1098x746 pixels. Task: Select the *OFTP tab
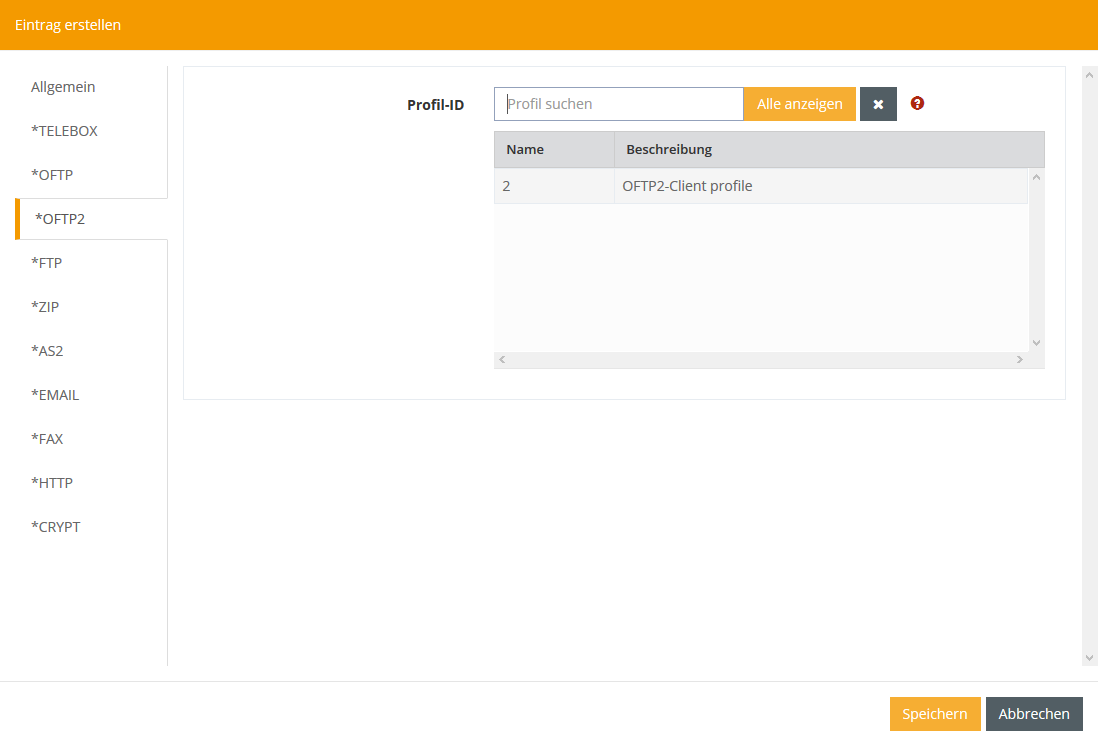pos(52,175)
